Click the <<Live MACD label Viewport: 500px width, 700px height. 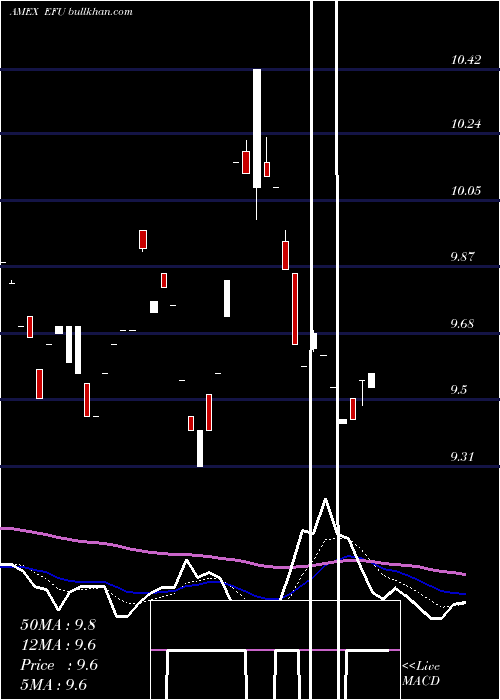click(421, 674)
